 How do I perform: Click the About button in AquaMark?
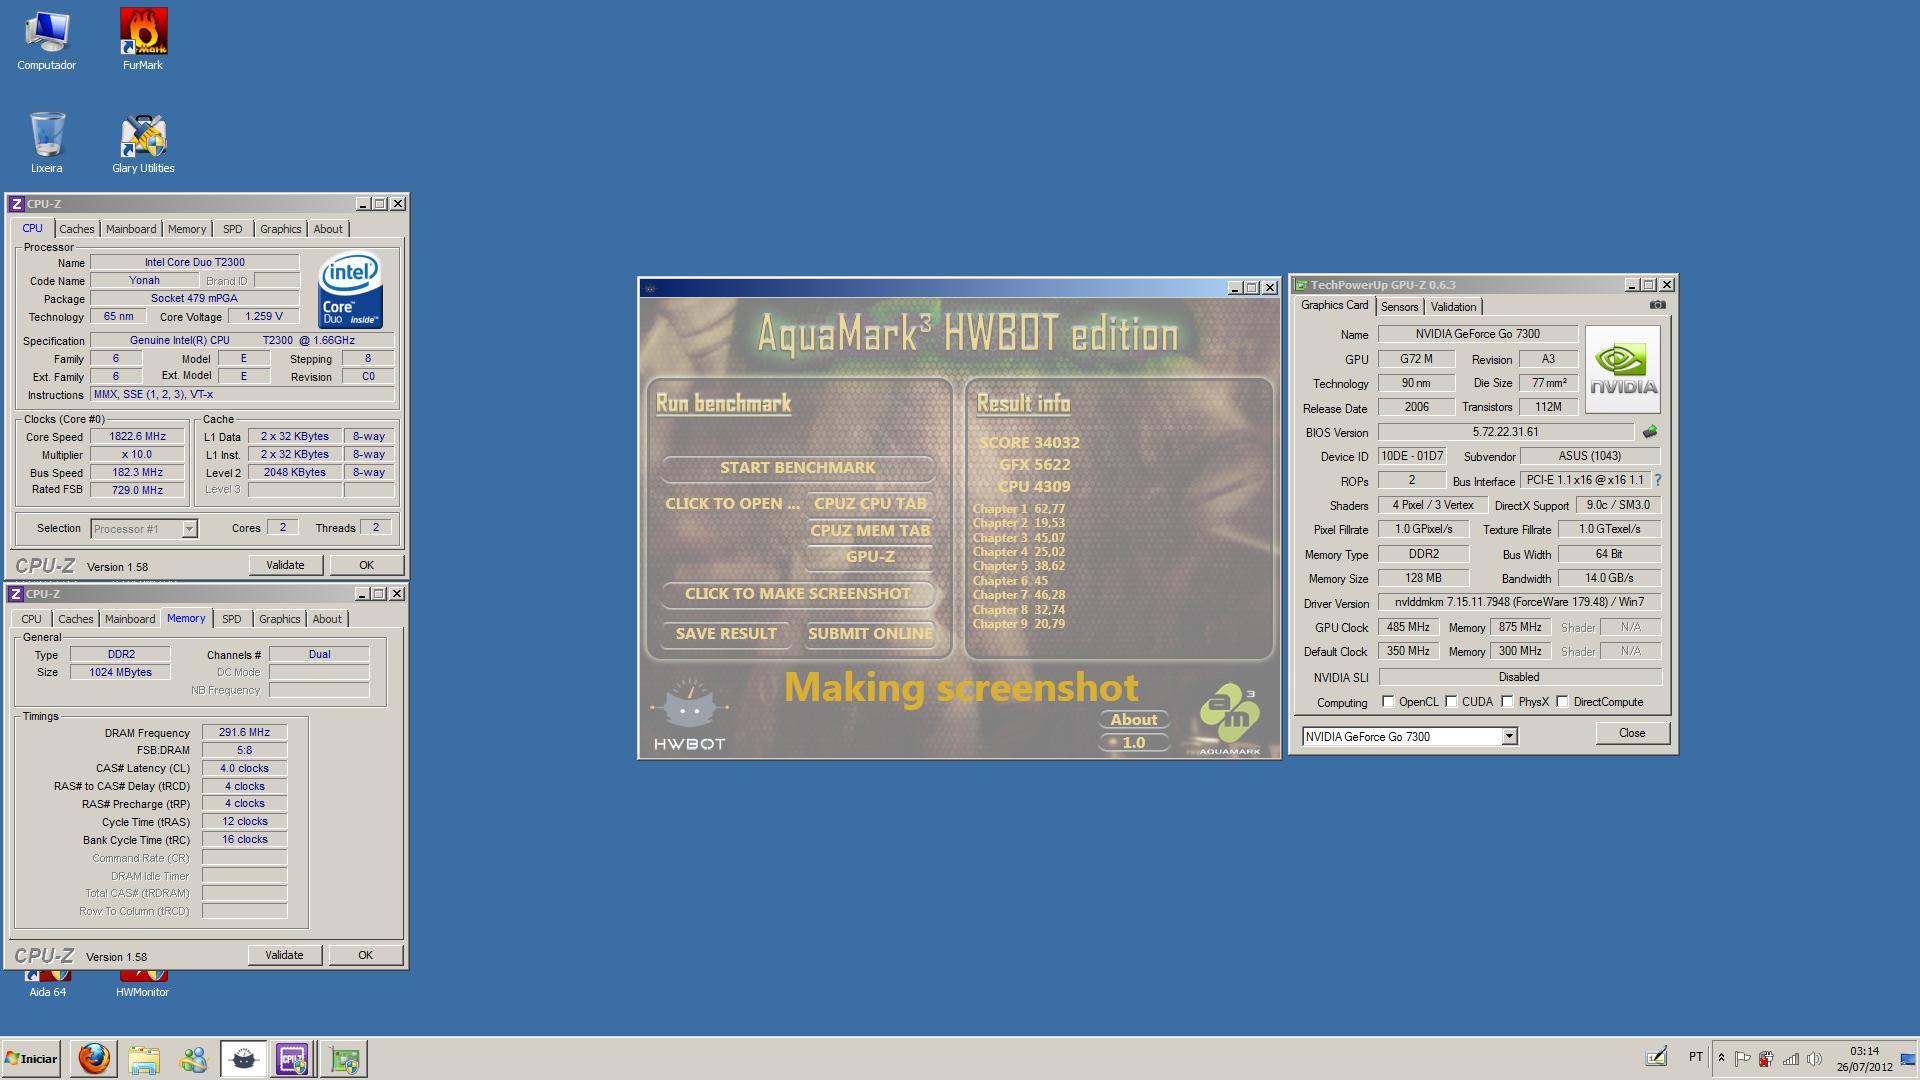1133,719
